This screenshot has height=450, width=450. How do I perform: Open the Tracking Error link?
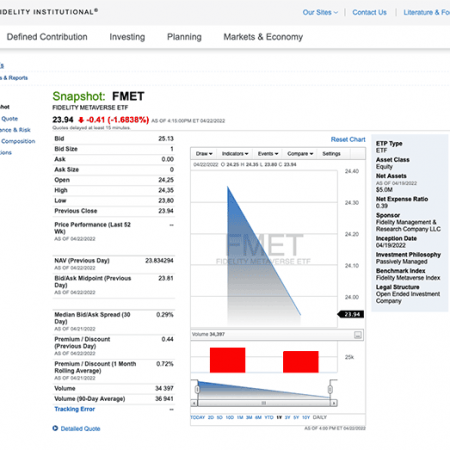click(75, 409)
